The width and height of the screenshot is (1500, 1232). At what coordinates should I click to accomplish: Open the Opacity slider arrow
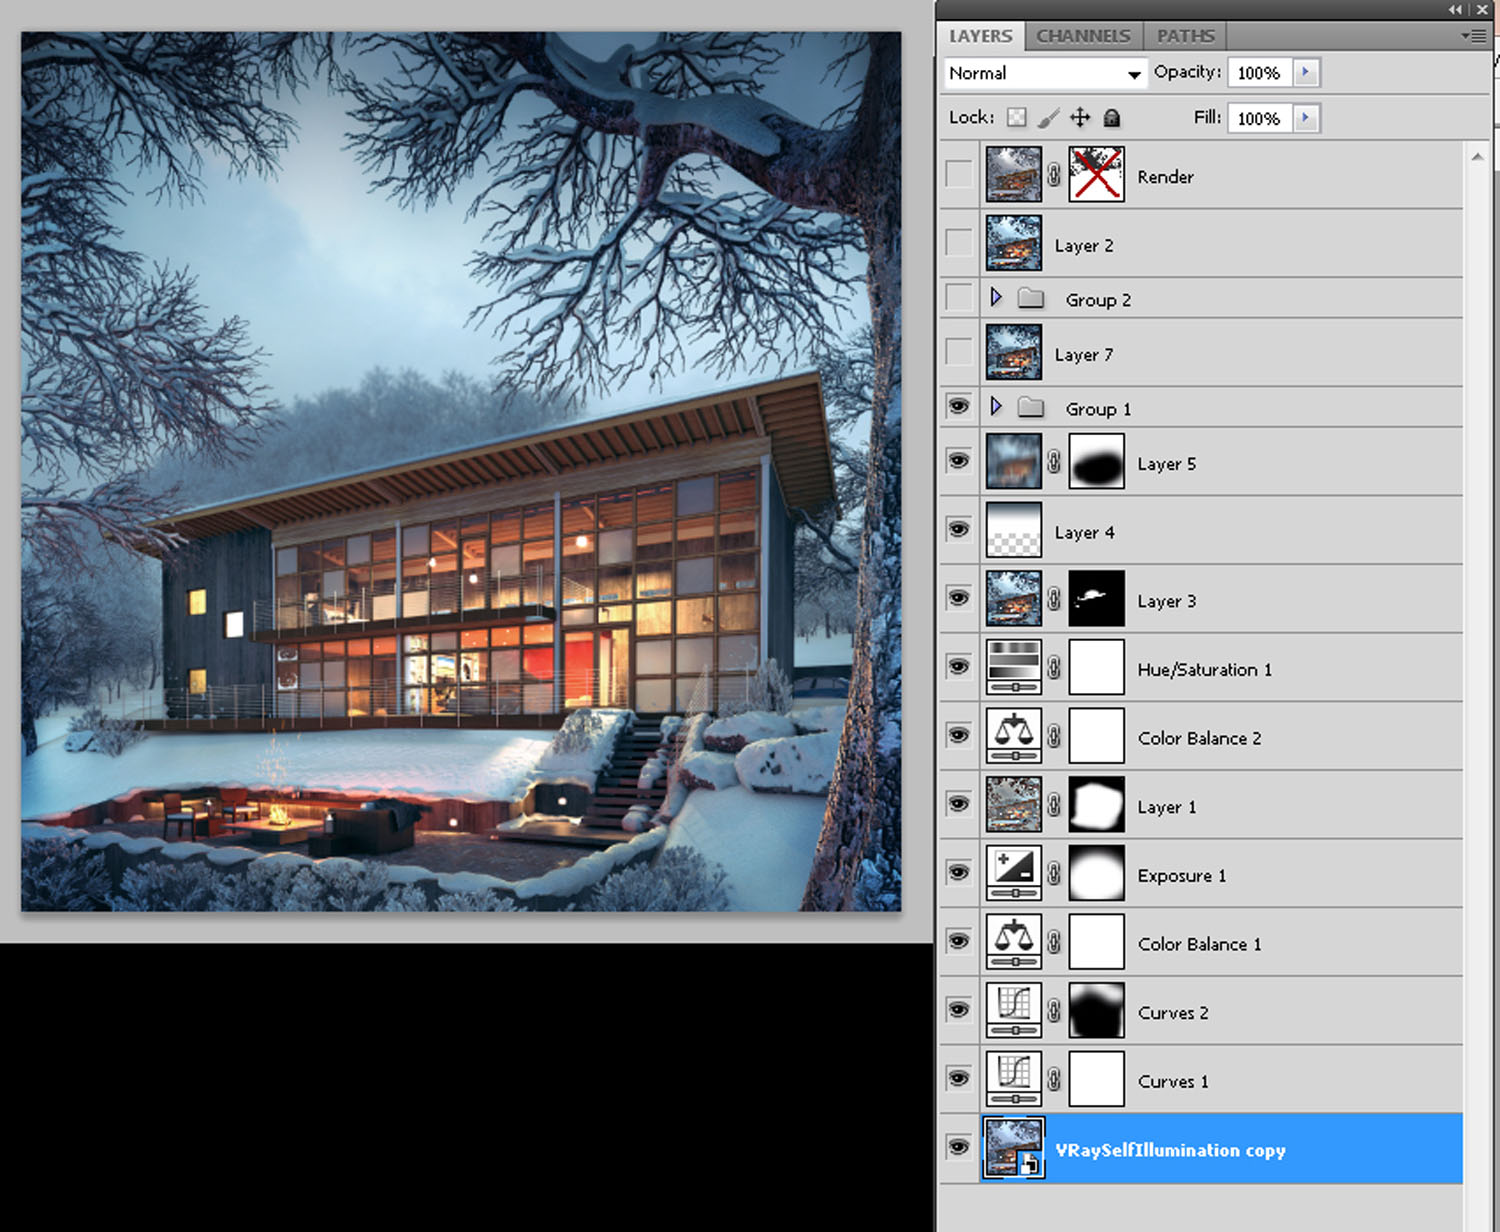[1306, 73]
